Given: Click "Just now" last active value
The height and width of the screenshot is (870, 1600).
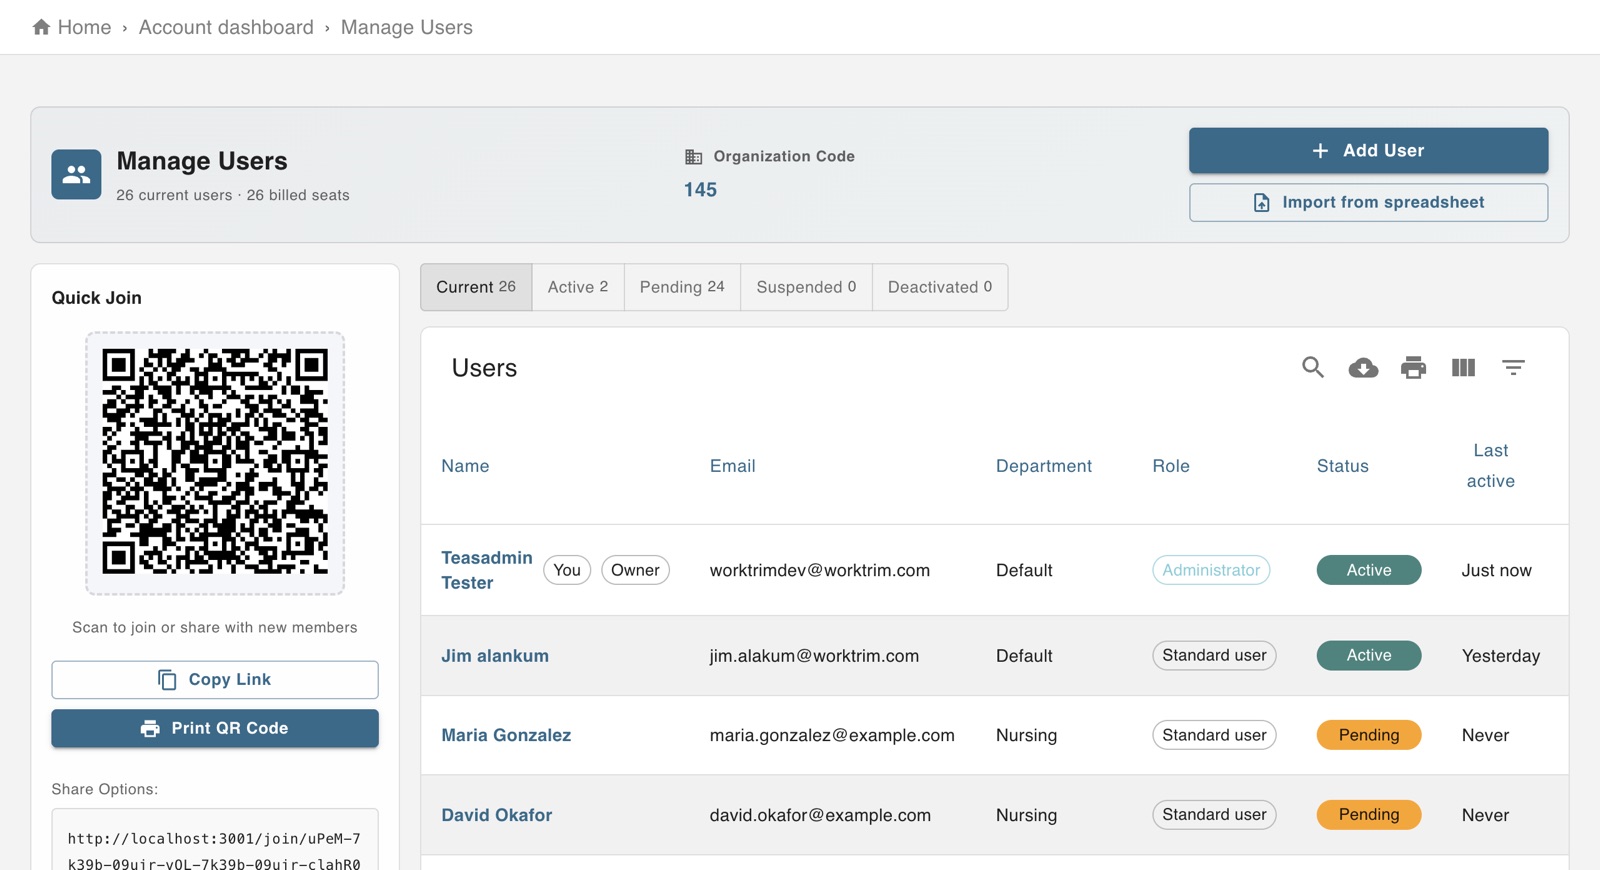Looking at the screenshot, I should [x=1496, y=570].
